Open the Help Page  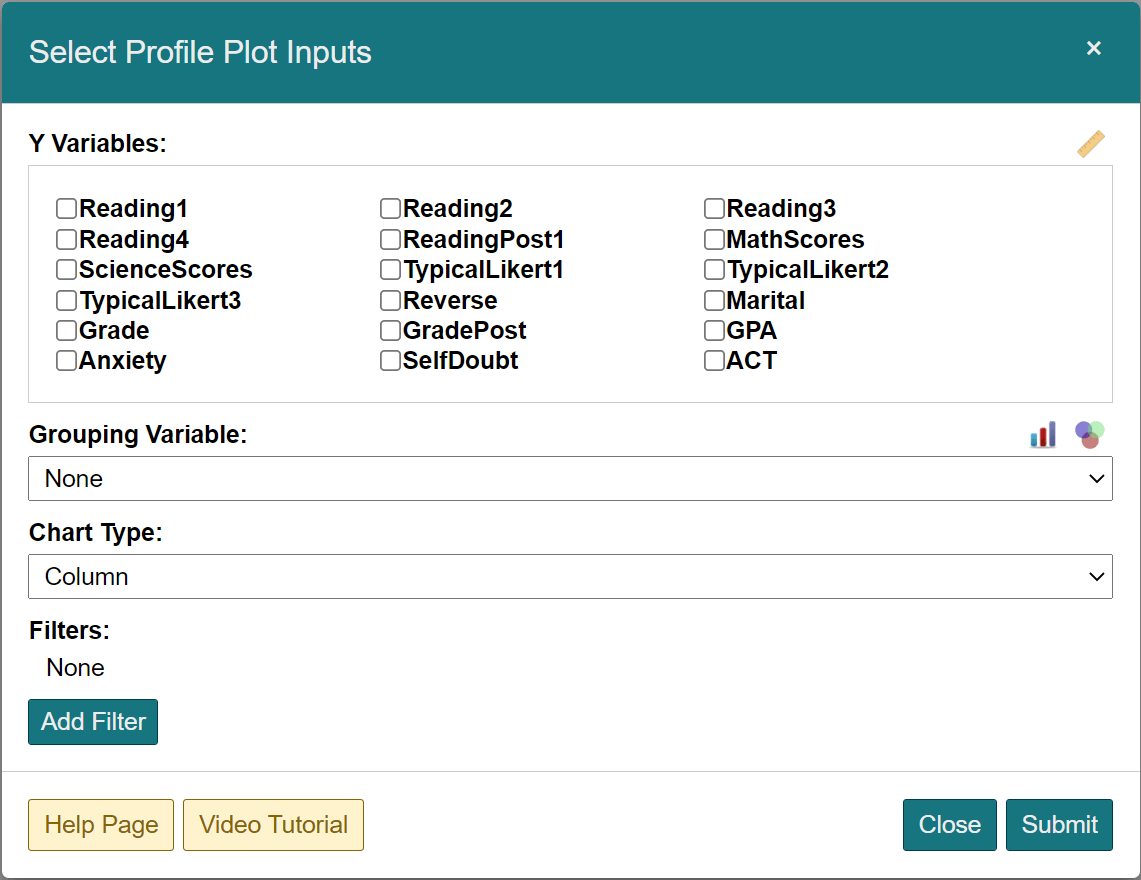pyautogui.click(x=101, y=825)
